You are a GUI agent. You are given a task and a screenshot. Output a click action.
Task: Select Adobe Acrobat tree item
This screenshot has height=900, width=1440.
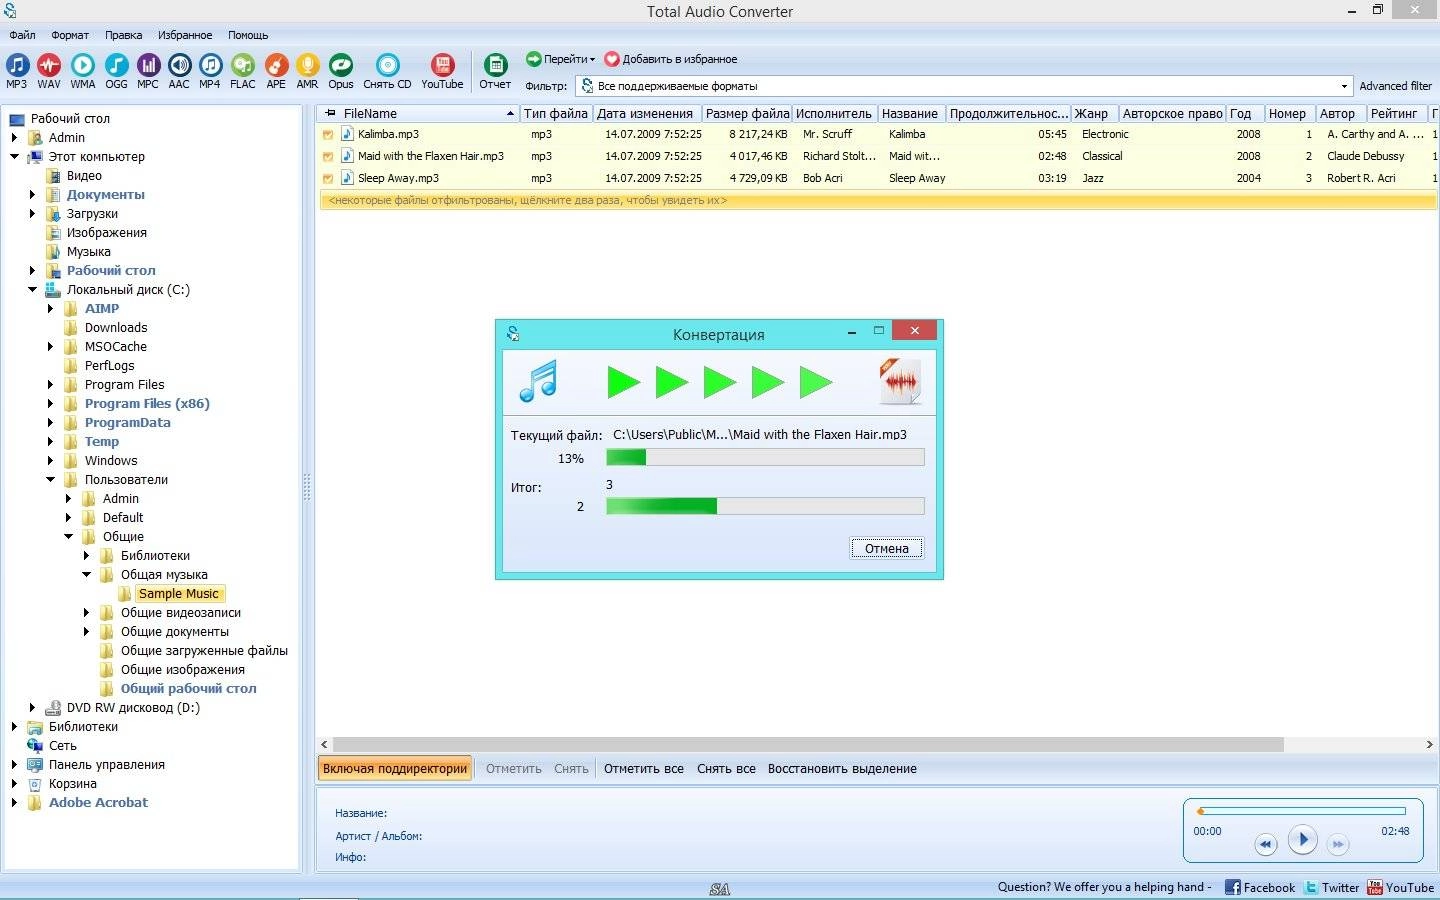[x=98, y=803]
